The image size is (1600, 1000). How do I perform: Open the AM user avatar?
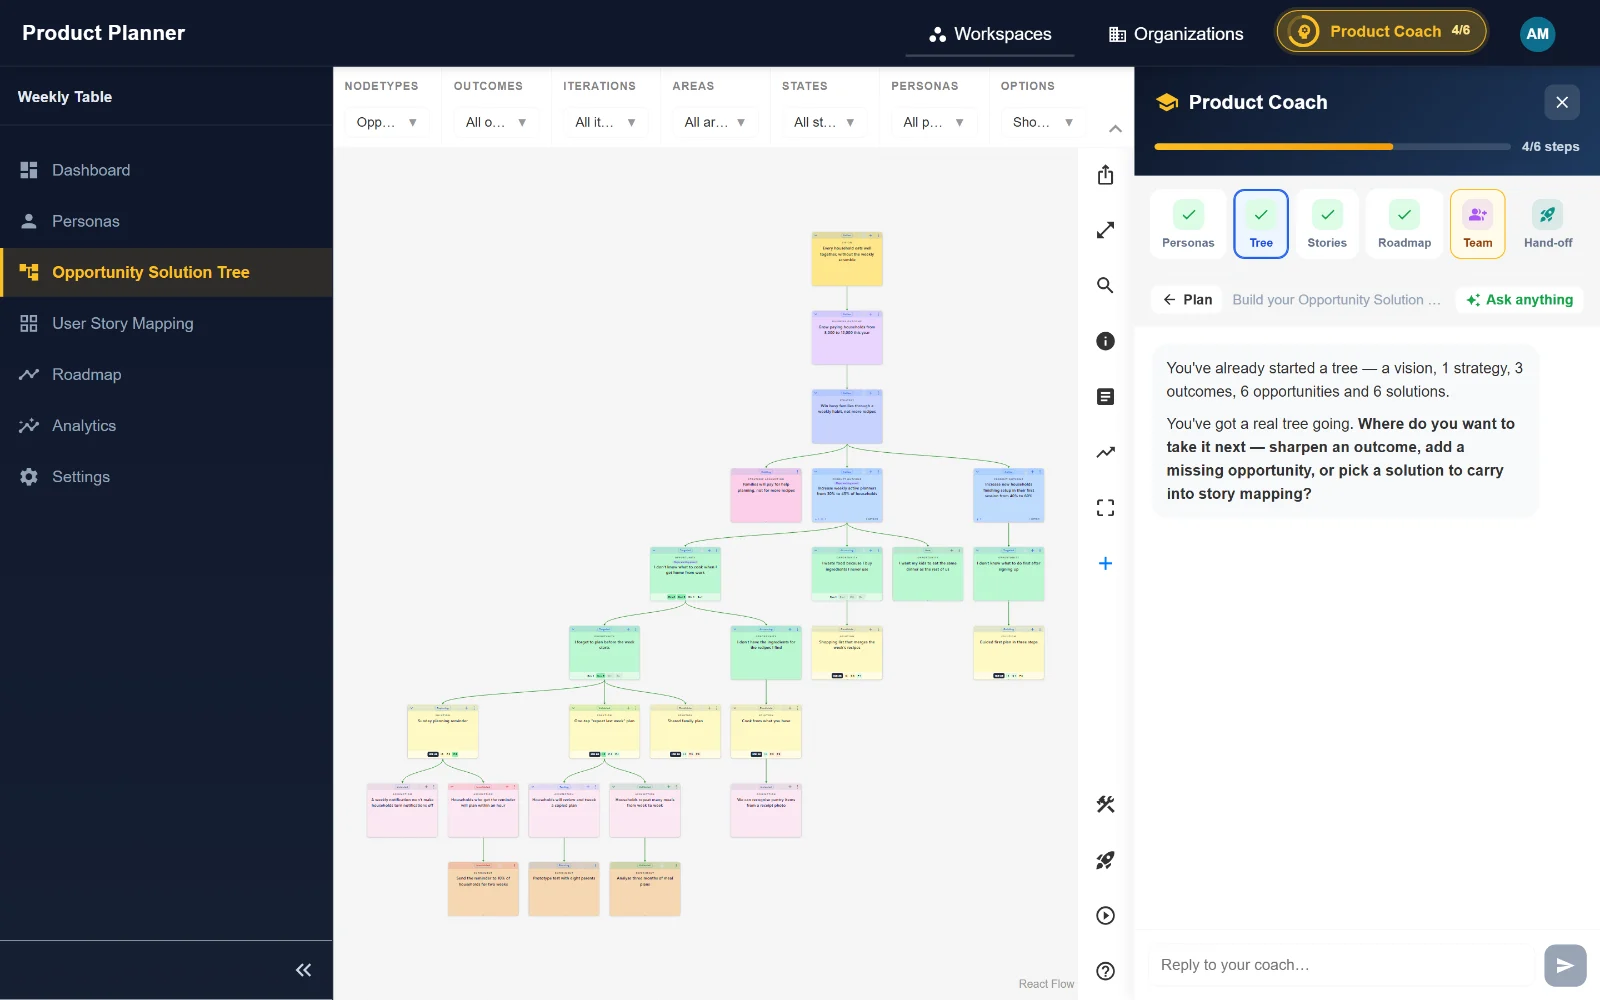pyautogui.click(x=1537, y=33)
